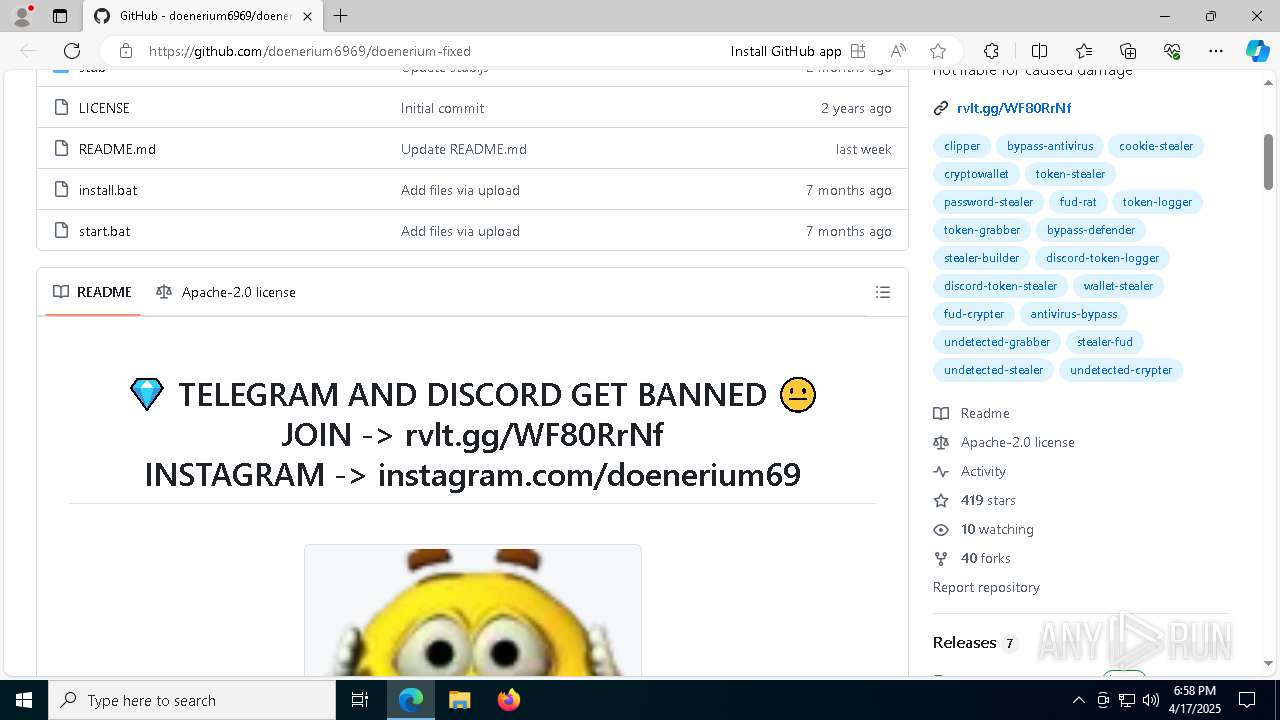Click the emoji image in README
Viewport: 1280px width, 720px height.
(x=473, y=610)
